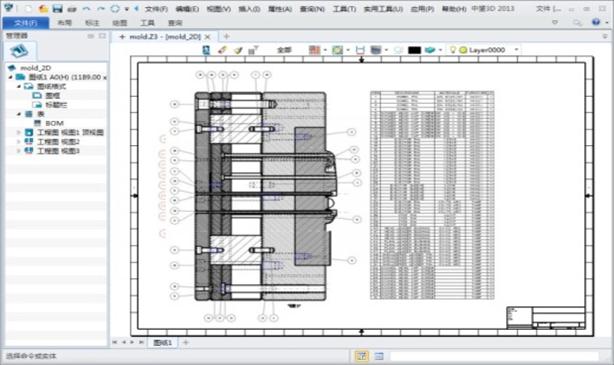The image size is (614, 365).
Task: Expand the 工程图 视图1 node
Action: click(x=18, y=132)
